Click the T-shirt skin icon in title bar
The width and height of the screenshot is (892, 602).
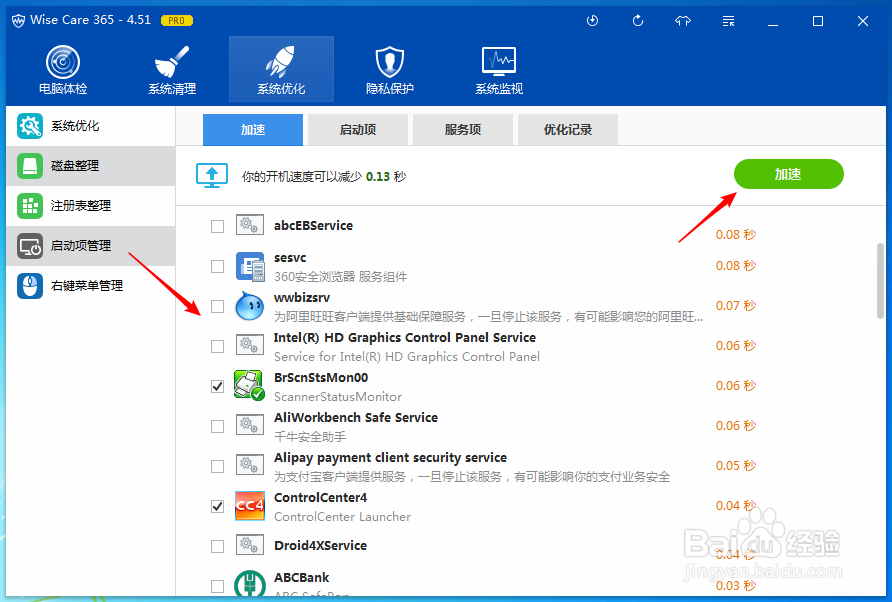683,21
